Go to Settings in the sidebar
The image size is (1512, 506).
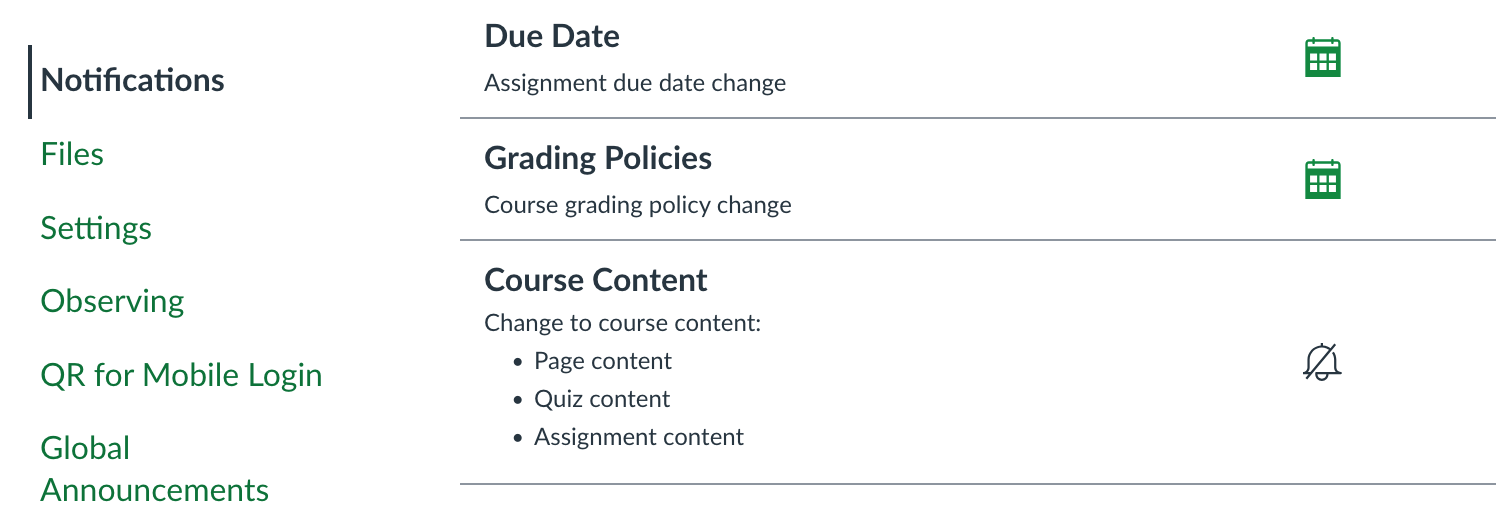(x=96, y=228)
